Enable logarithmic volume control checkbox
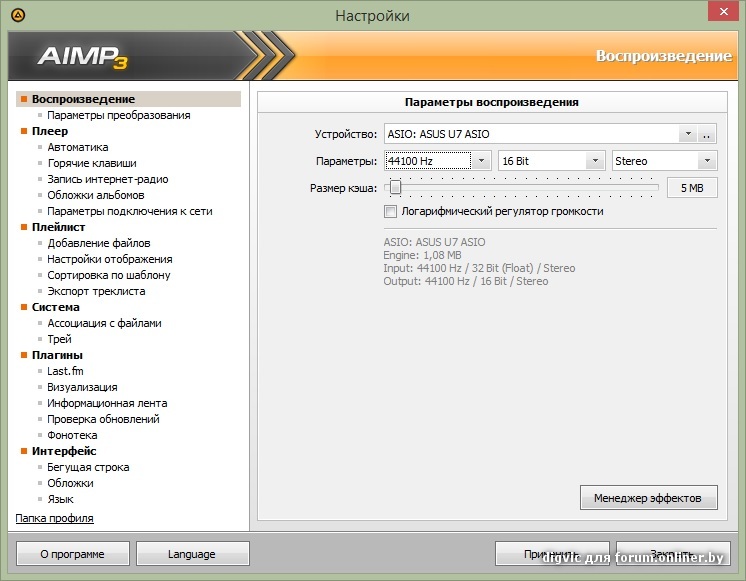Viewport: 746px width, 581px height. click(390, 211)
